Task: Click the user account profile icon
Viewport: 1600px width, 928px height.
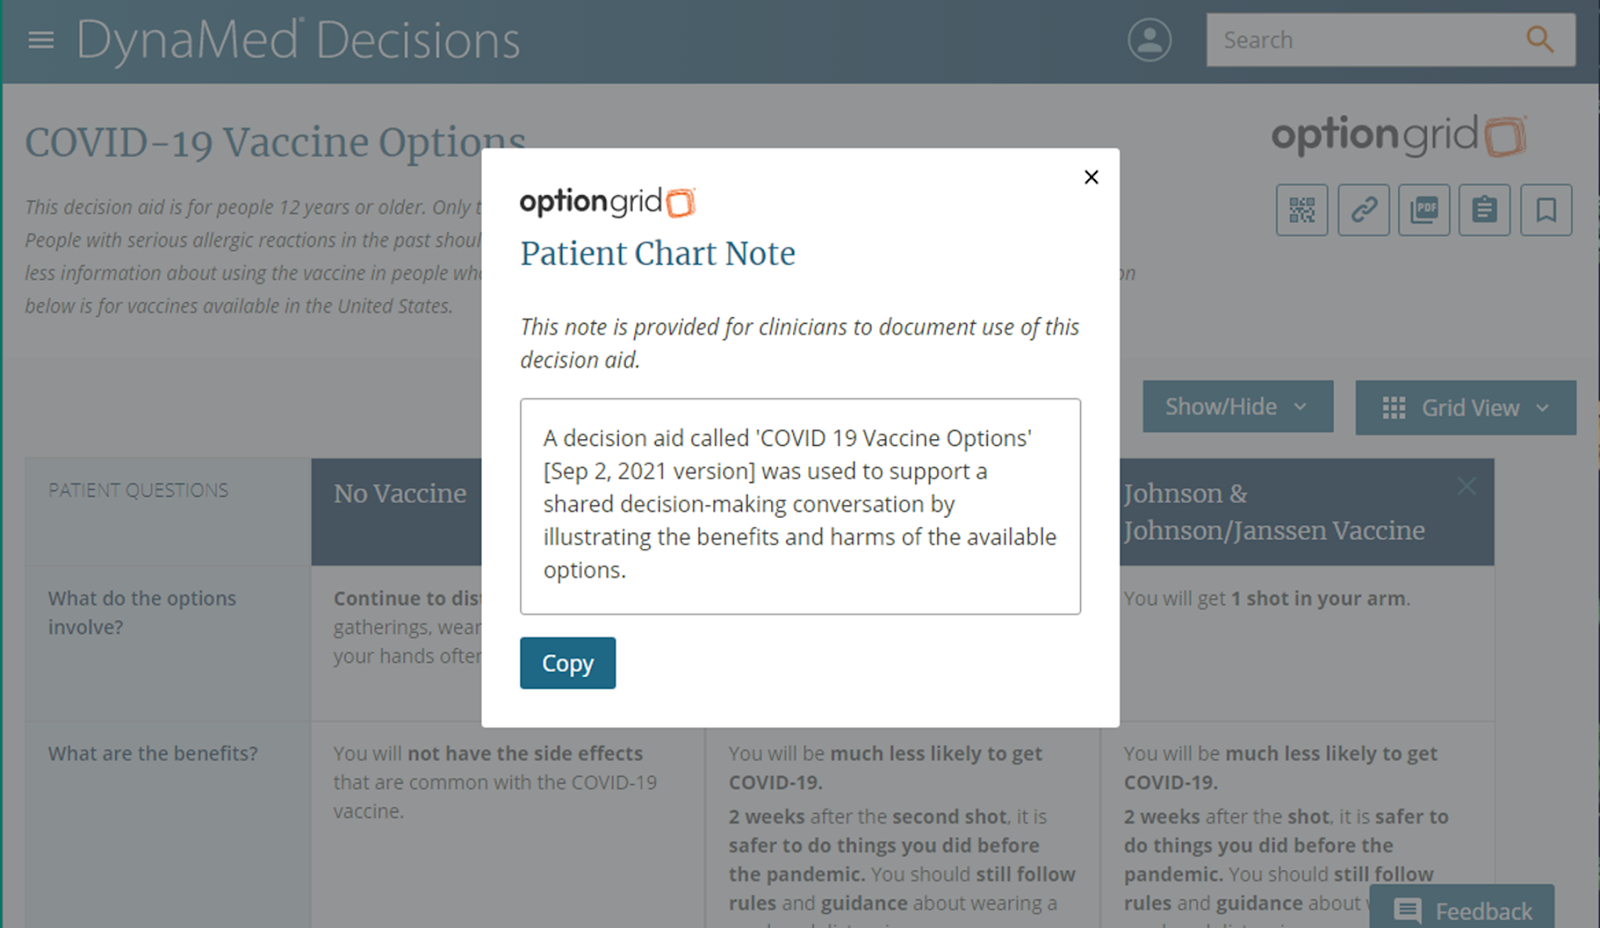Action: [x=1150, y=40]
